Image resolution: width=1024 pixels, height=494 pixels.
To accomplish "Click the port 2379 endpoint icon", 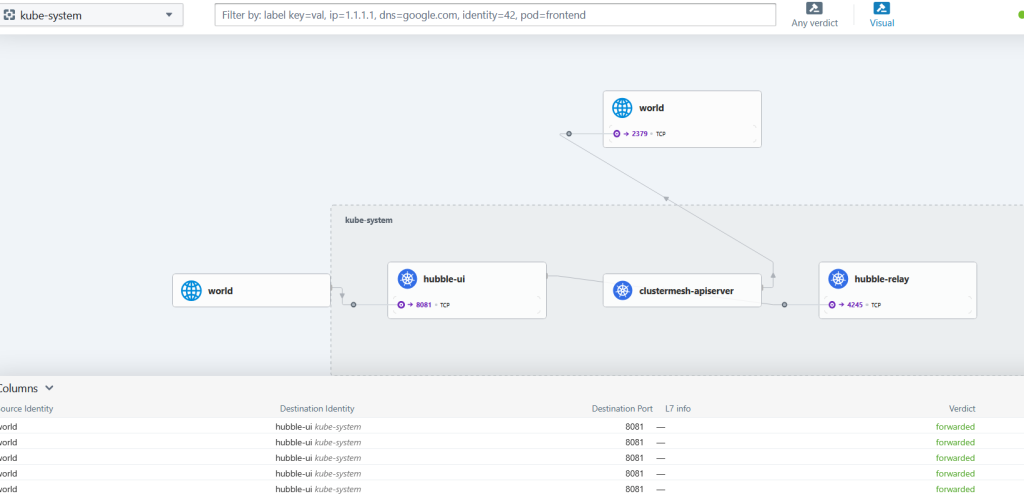I will [616, 134].
